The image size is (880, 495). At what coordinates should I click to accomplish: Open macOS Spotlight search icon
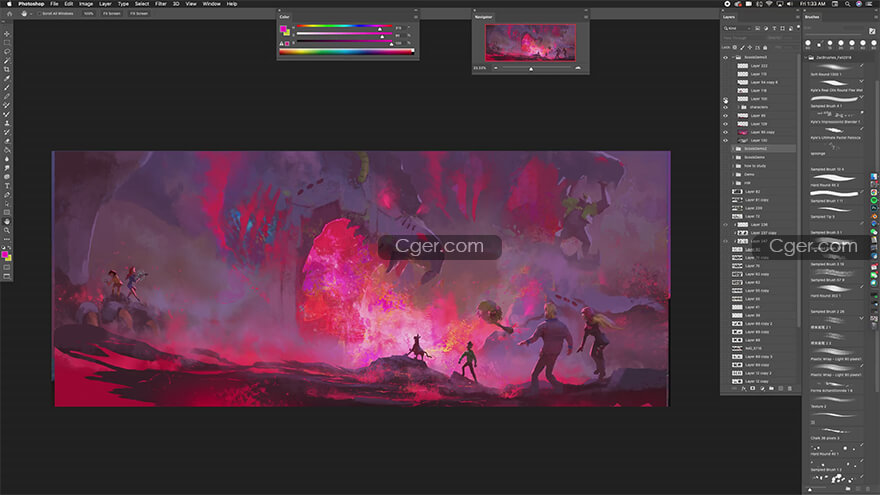click(847, 4)
